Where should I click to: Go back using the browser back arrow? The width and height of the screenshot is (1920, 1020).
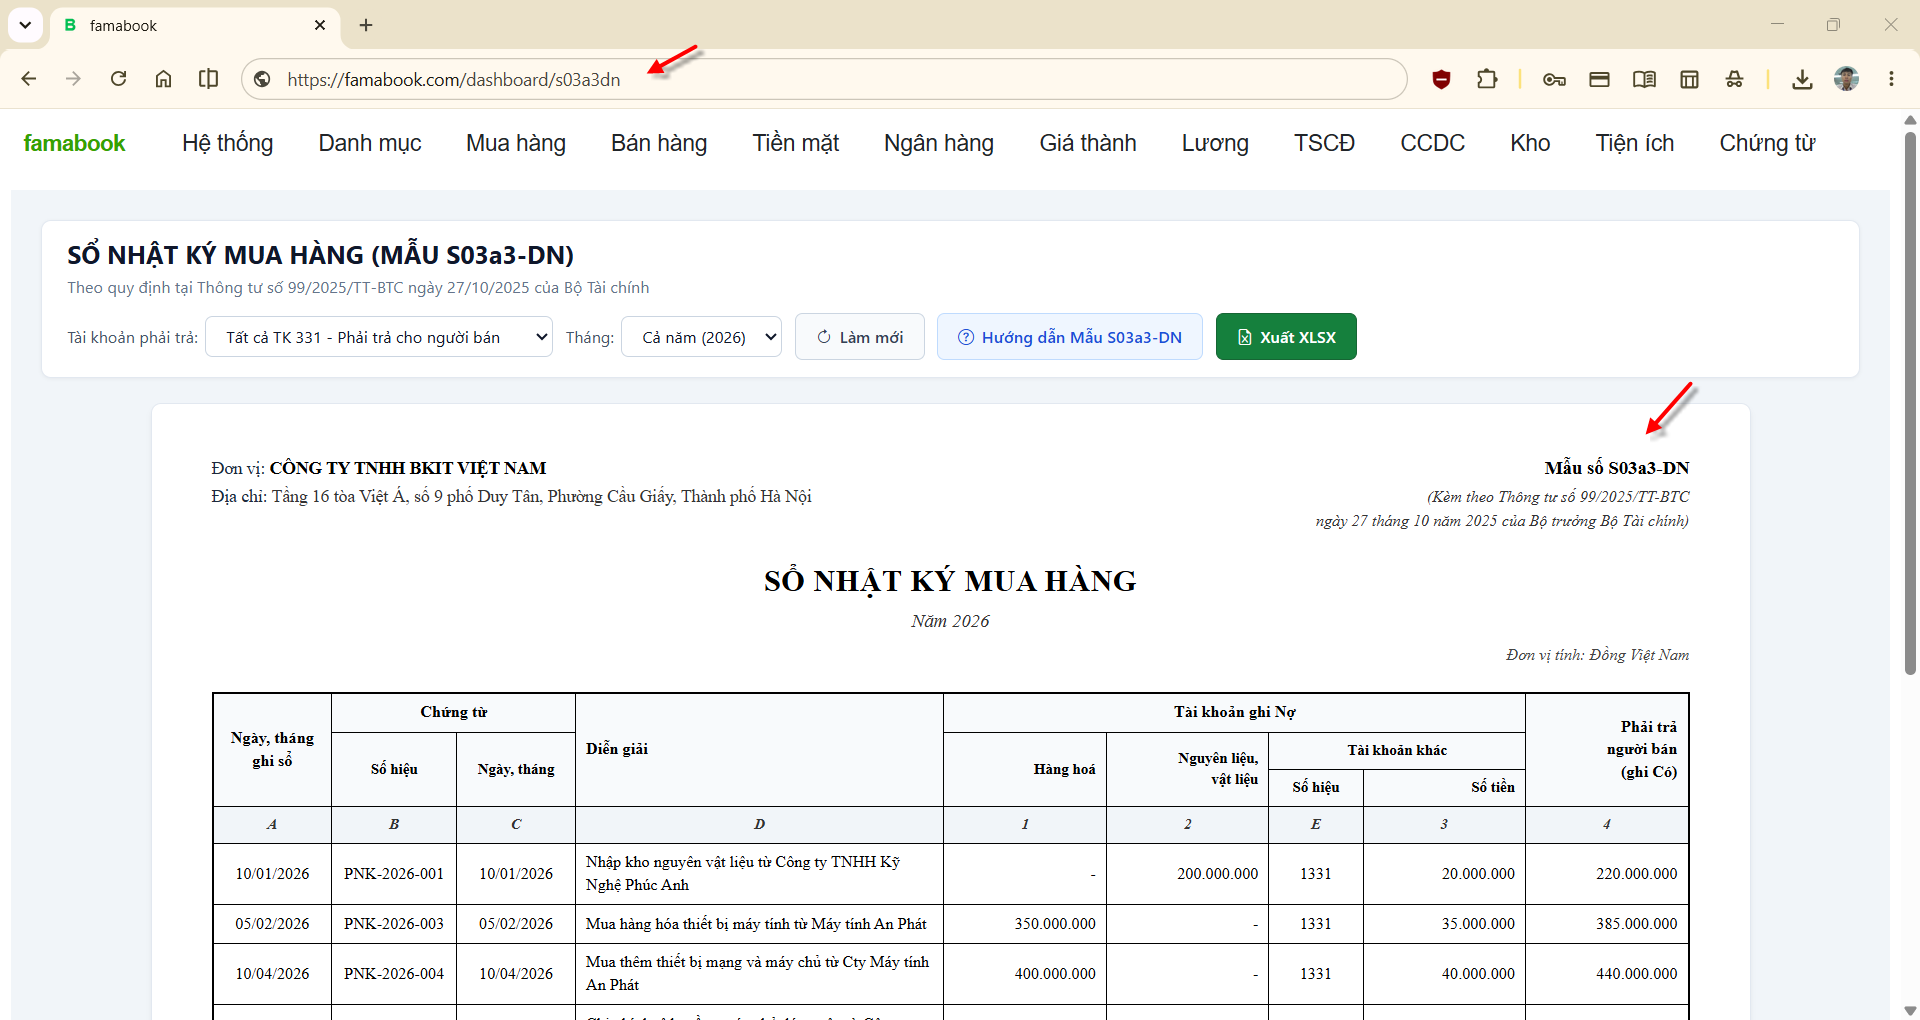pos(29,79)
